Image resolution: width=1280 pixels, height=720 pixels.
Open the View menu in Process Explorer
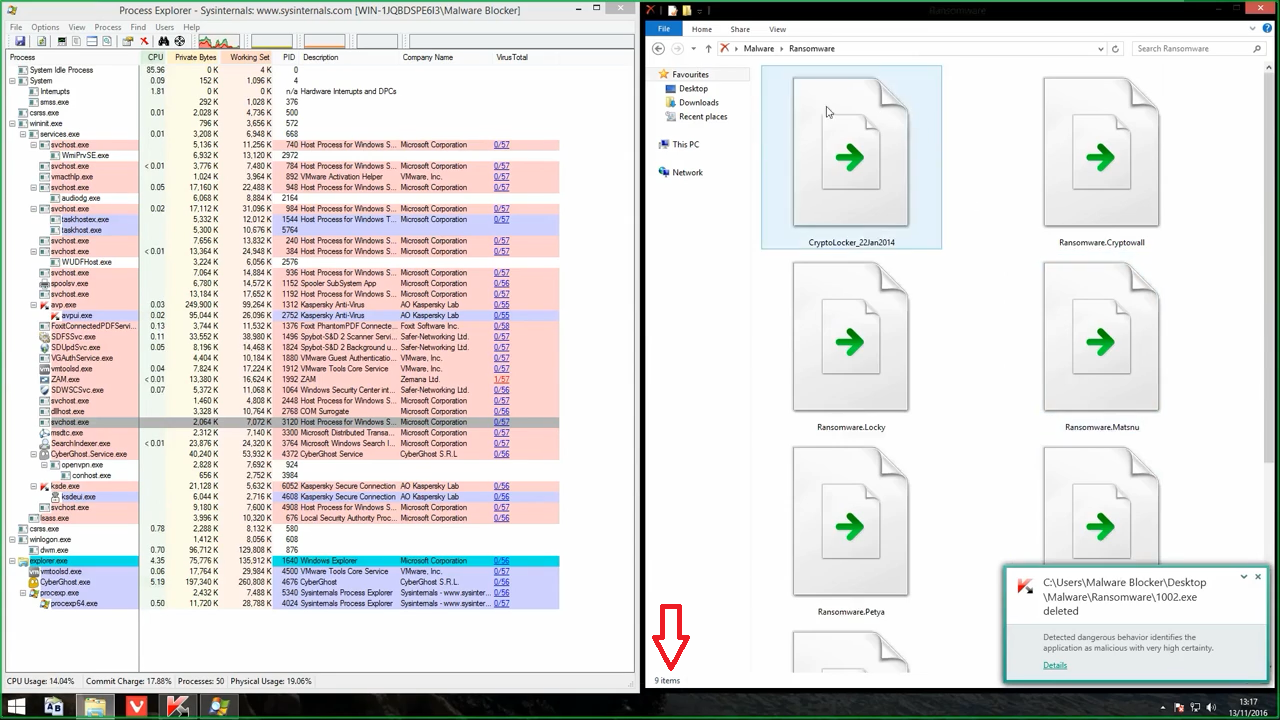tap(78, 28)
